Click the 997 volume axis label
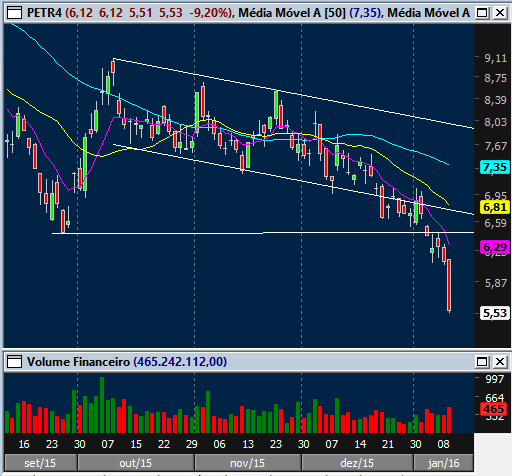Viewport: 512px width, 476px height. point(495,379)
